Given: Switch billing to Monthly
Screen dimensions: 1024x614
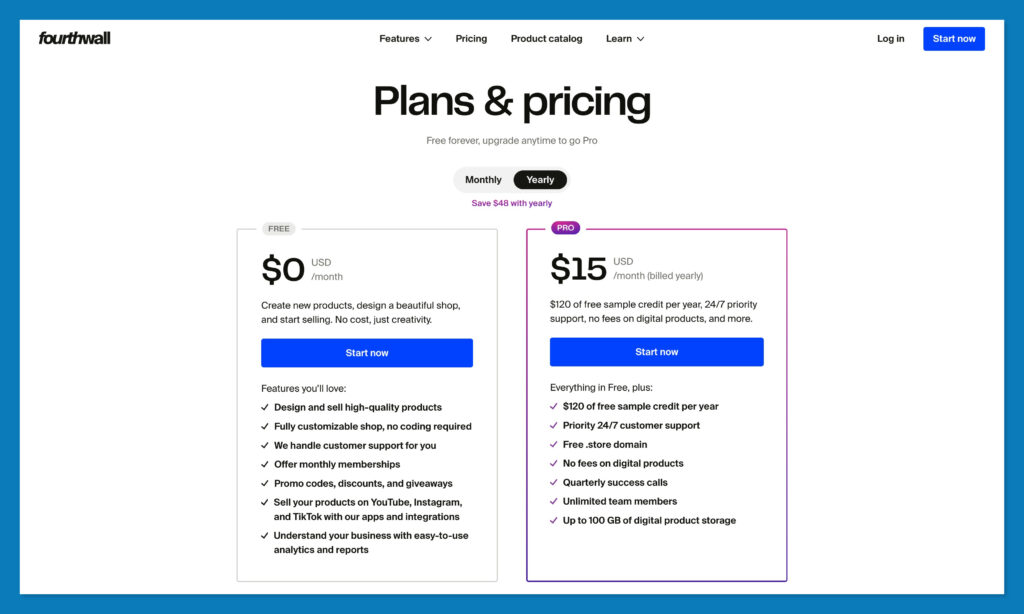Looking at the screenshot, I should [483, 180].
